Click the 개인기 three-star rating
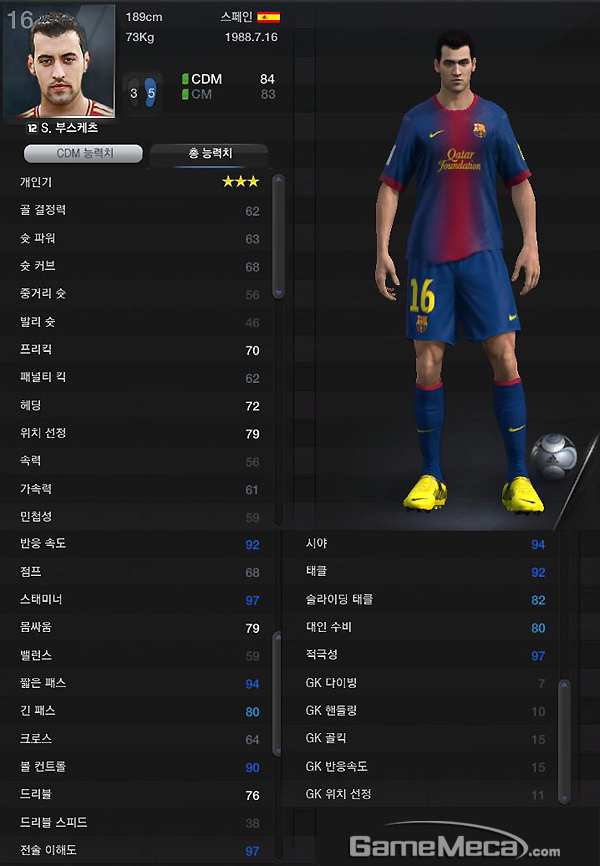 (x=240, y=182)
